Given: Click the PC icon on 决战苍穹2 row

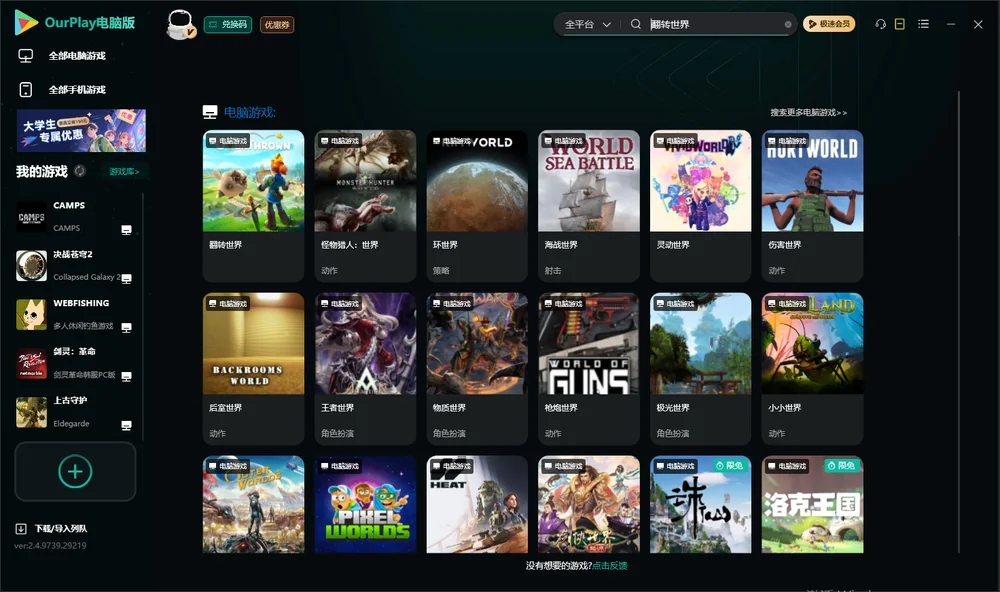Looking at the screenshot, I should (126, 279).
